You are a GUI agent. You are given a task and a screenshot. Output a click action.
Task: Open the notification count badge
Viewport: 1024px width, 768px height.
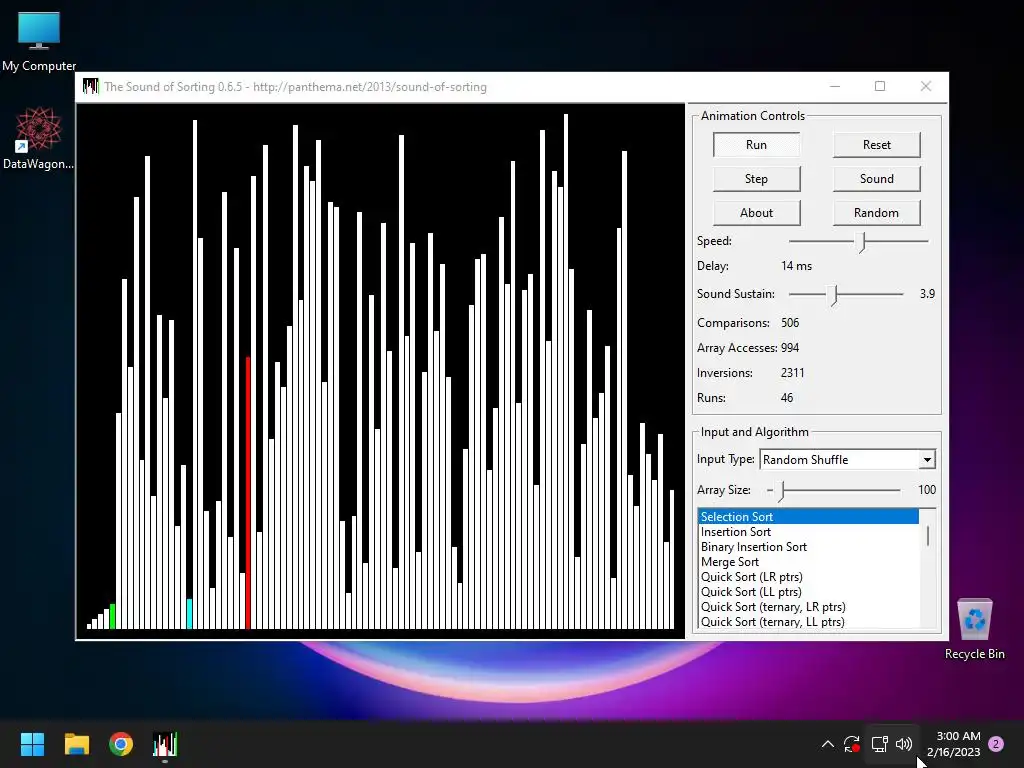click(x=996, y=744)
